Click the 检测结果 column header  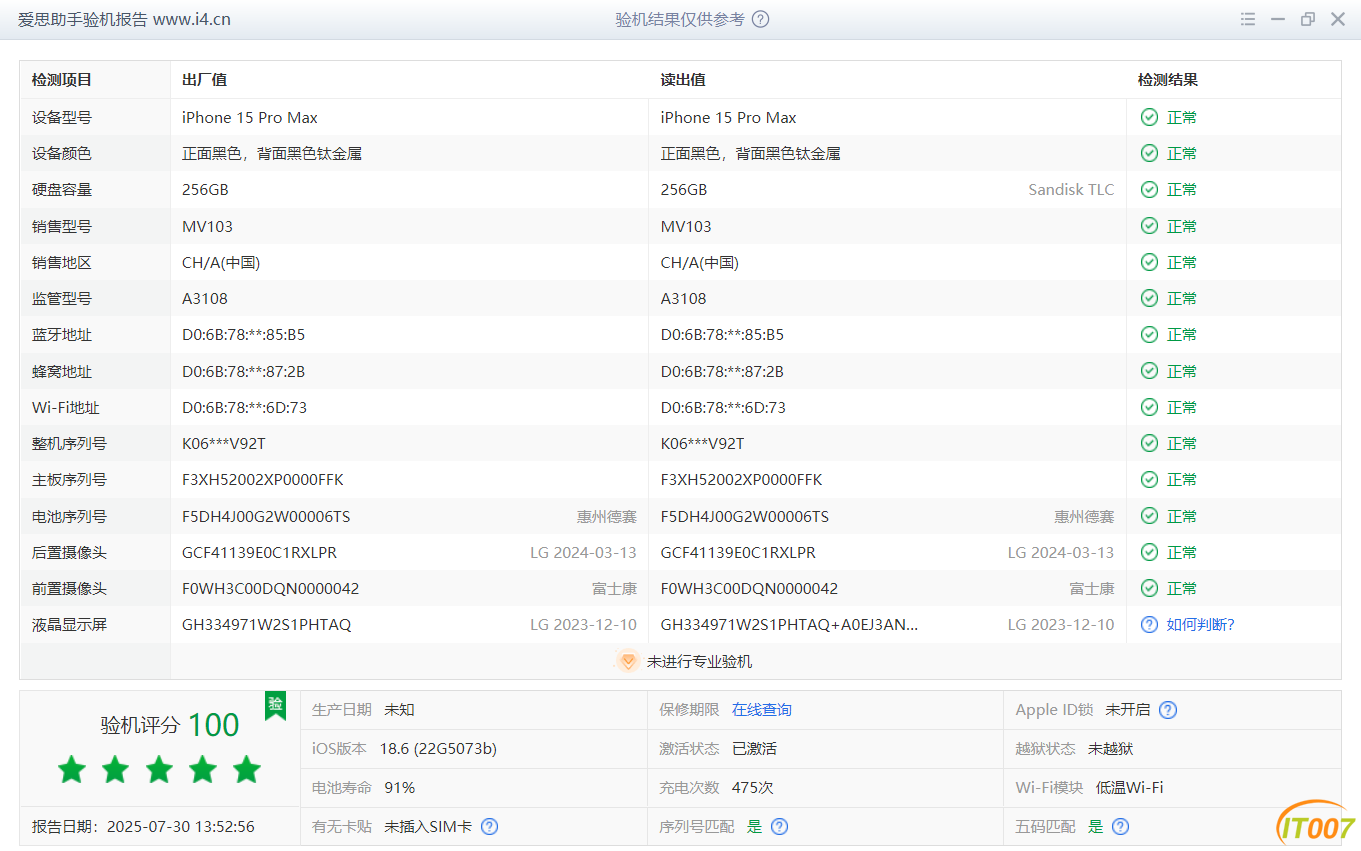point(1168,80)
